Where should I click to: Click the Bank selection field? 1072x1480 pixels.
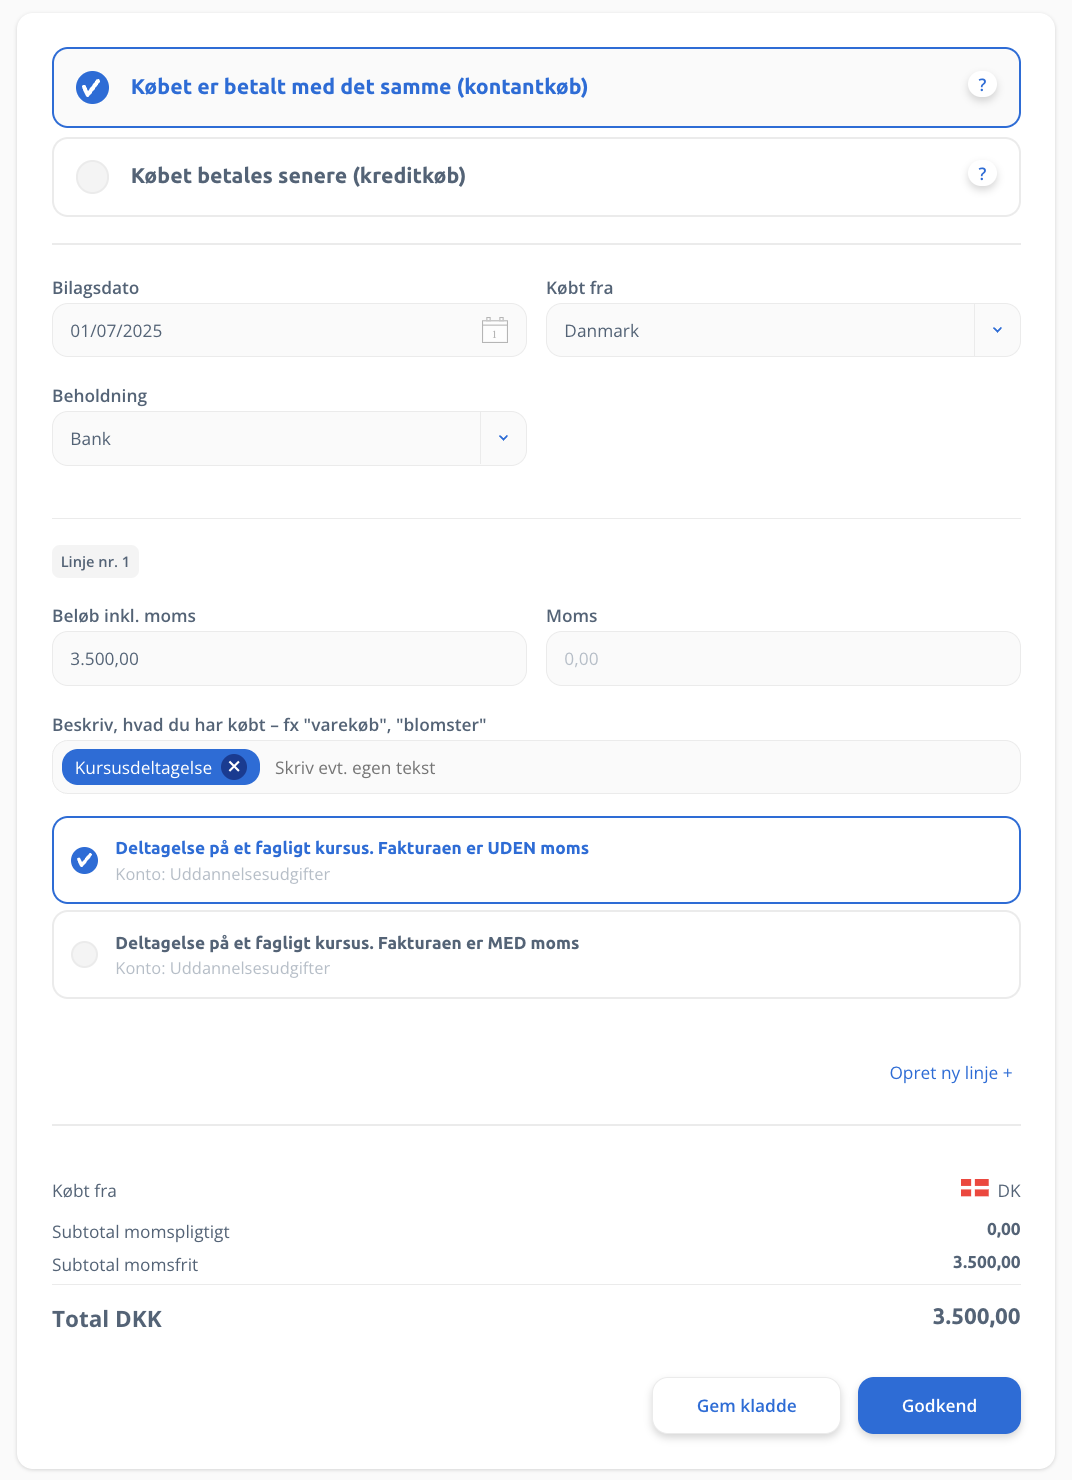click(x=289, y=438)
